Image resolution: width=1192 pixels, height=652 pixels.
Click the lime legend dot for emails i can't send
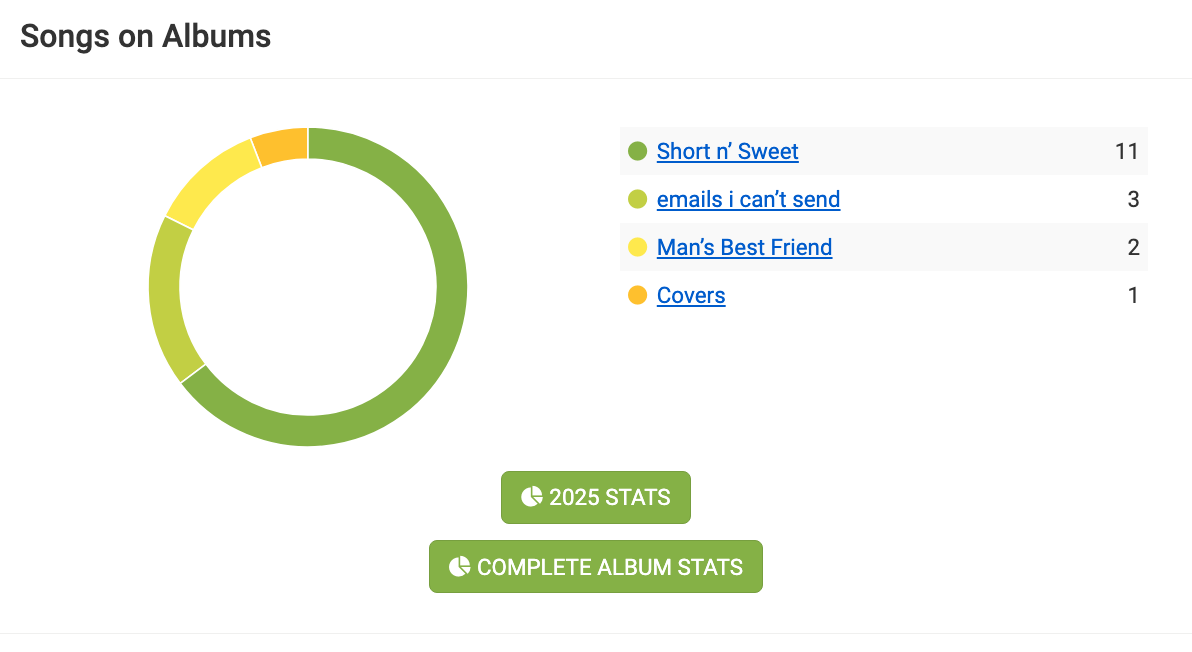coord(637,199)
